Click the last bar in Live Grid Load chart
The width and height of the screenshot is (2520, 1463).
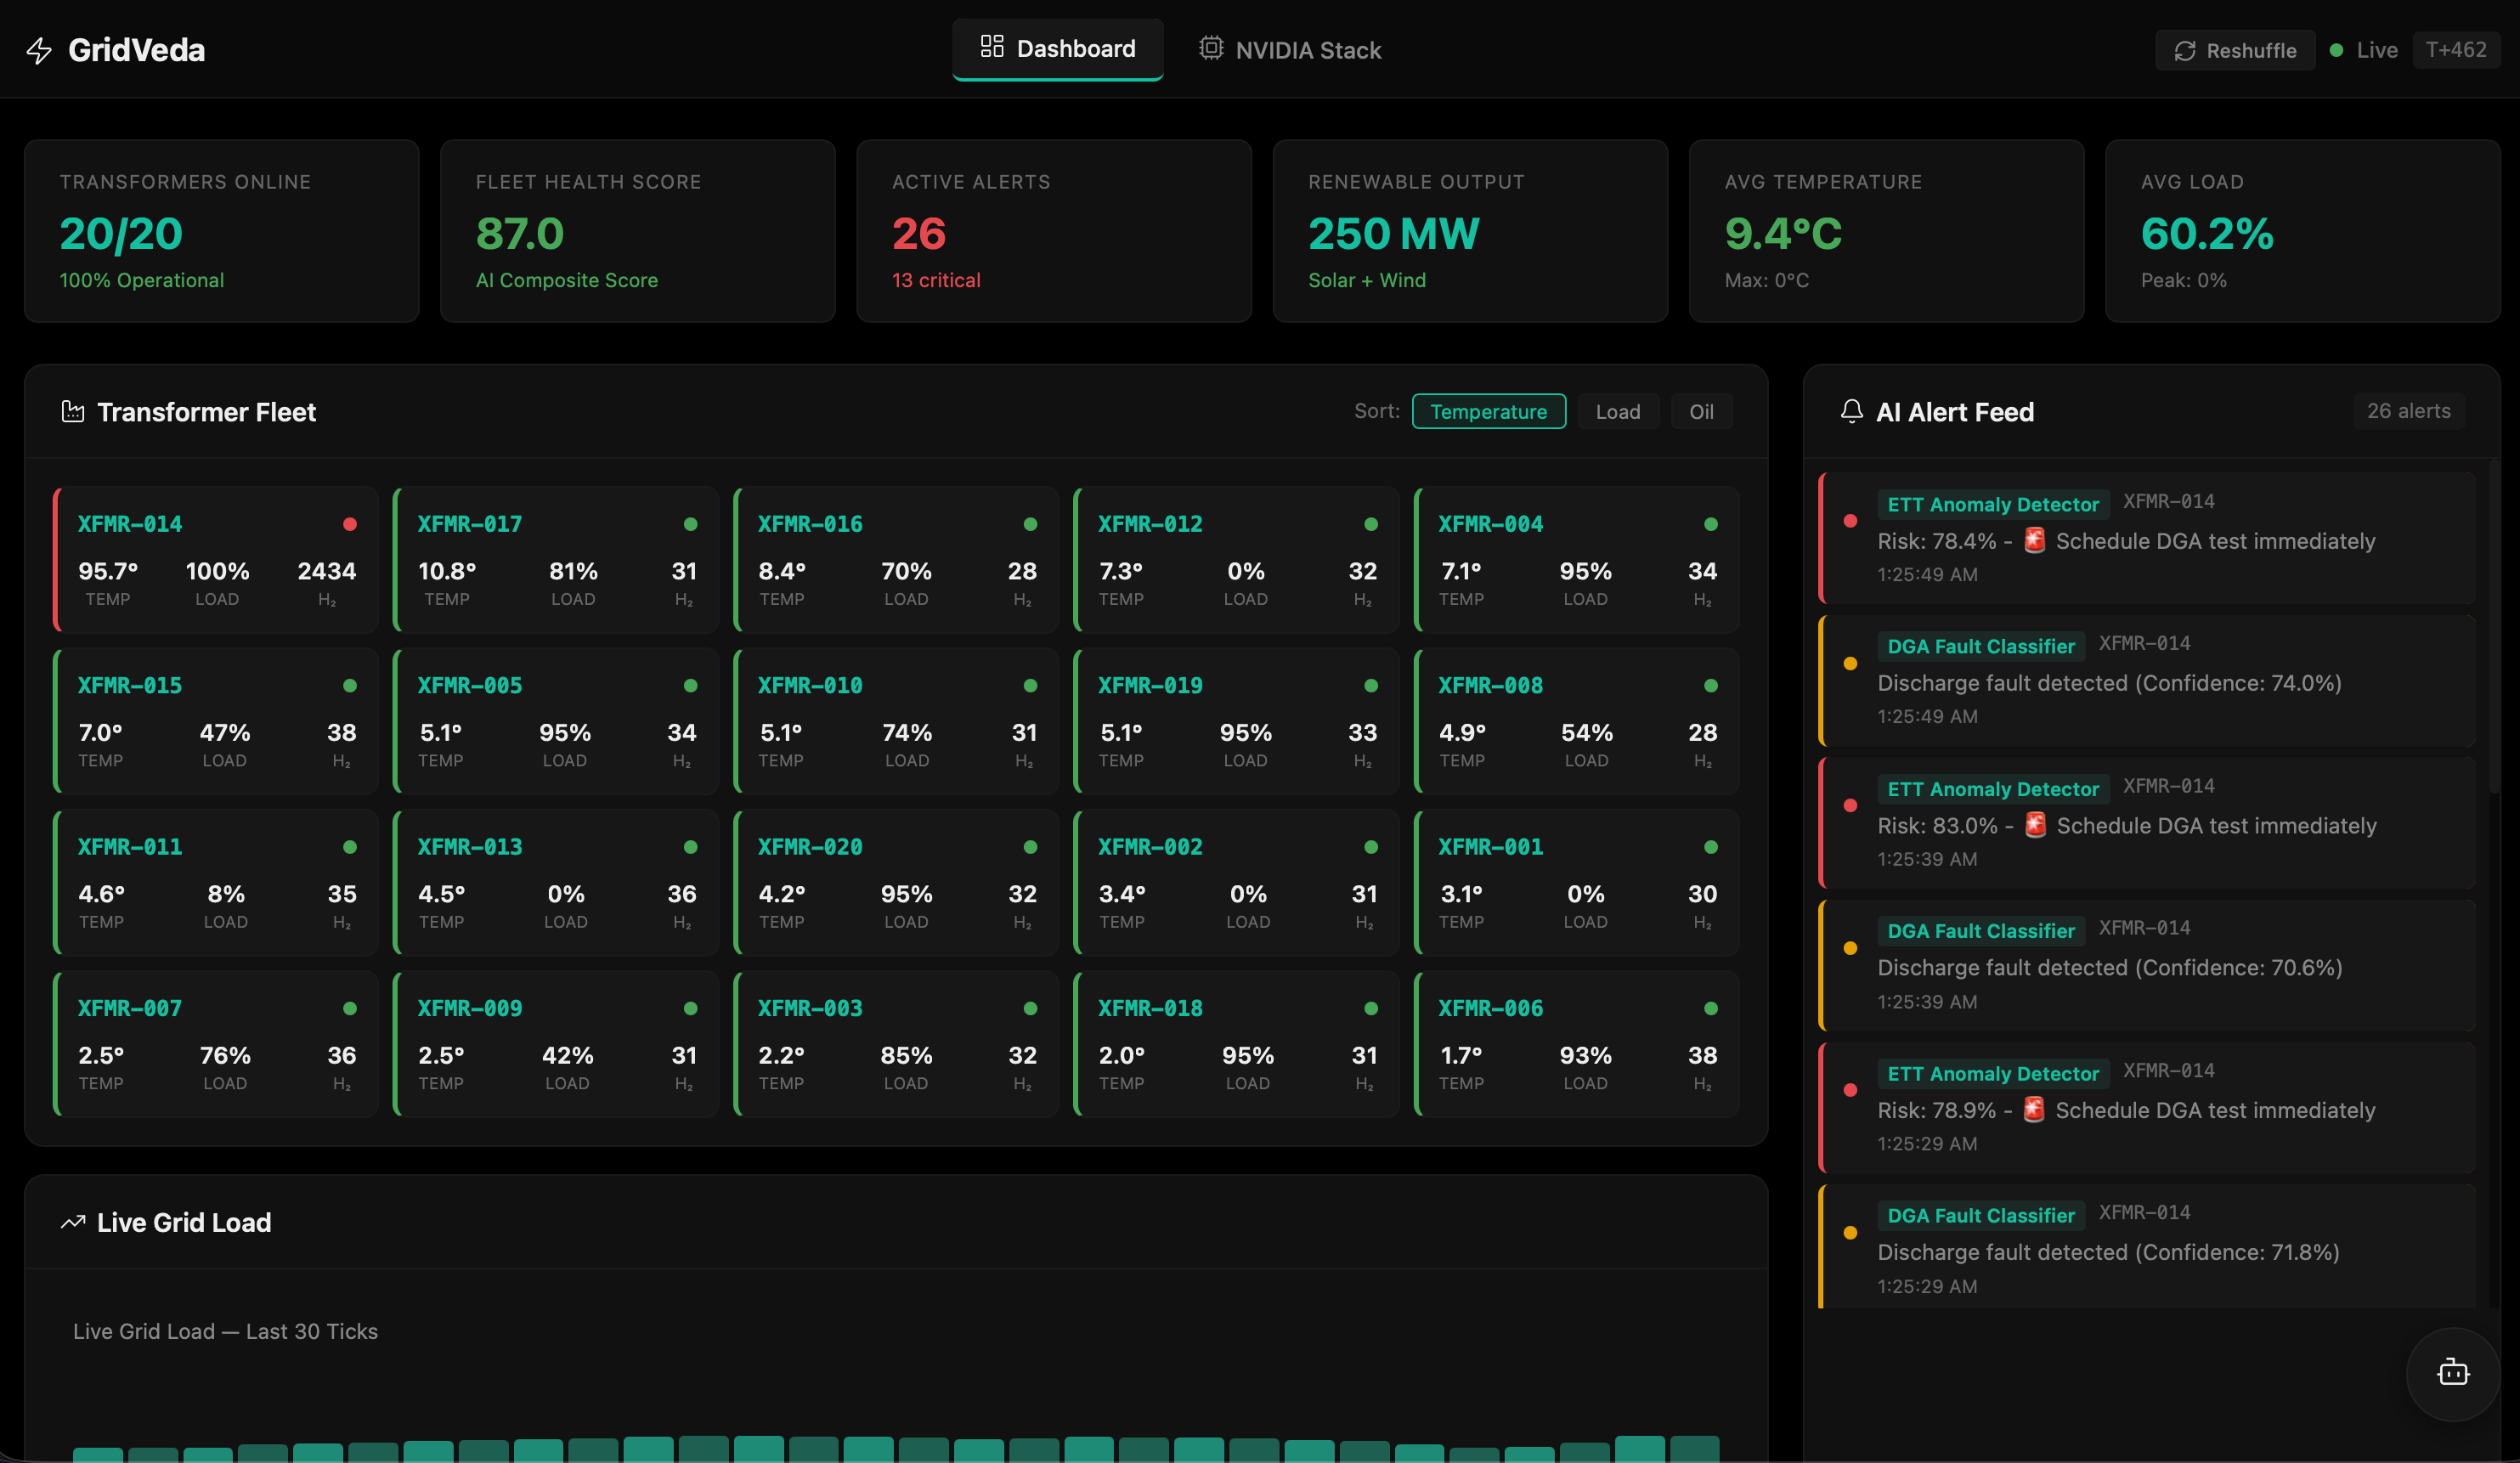pos(1694,1449)
